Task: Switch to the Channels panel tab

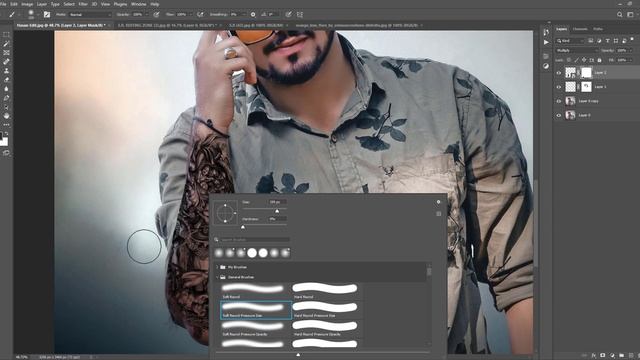Action: [x=580, y=29]
